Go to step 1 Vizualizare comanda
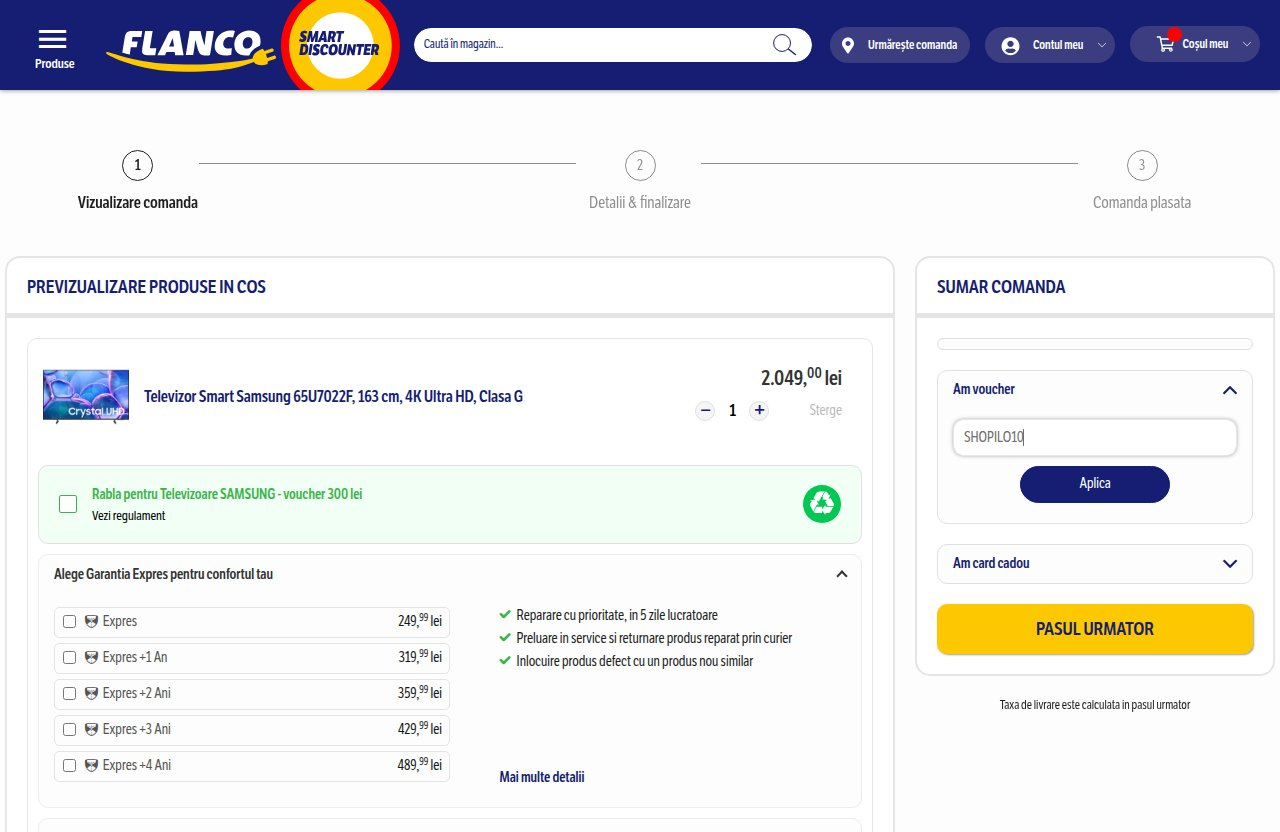The height and width of the screenshot is (832, 1280). click(138, 181)
